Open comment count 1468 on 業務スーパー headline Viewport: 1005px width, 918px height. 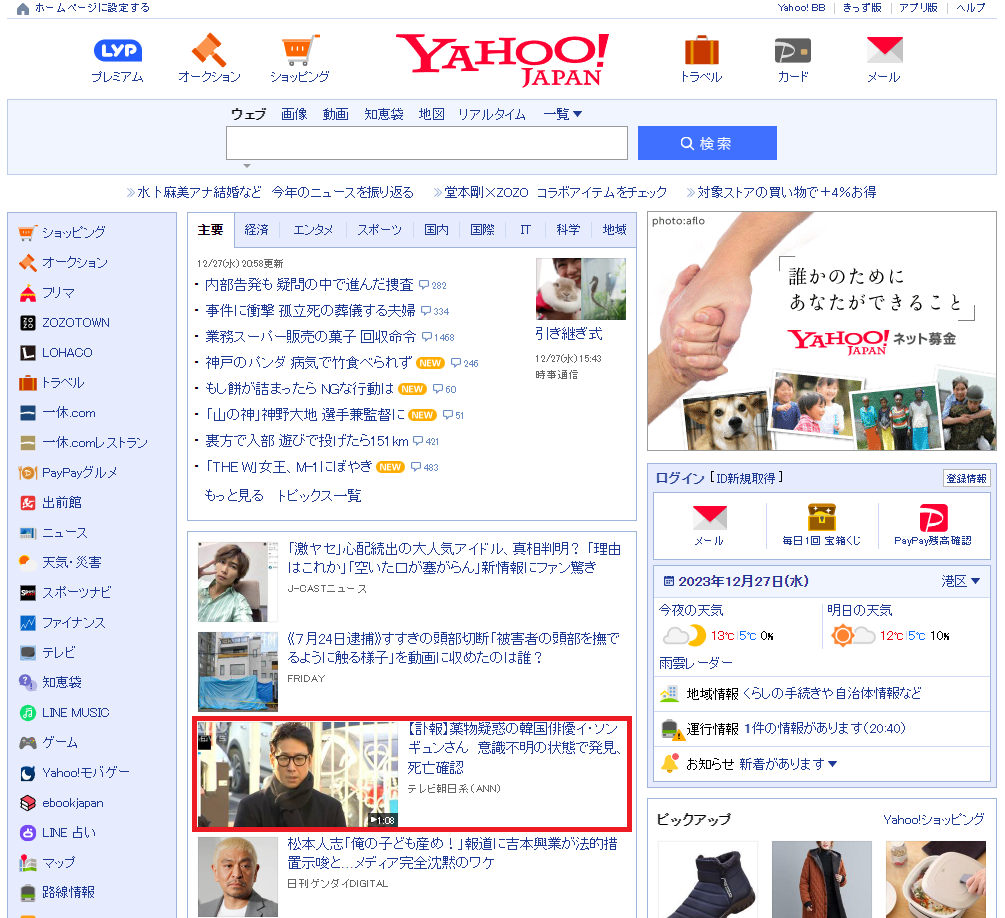[438, 337]
